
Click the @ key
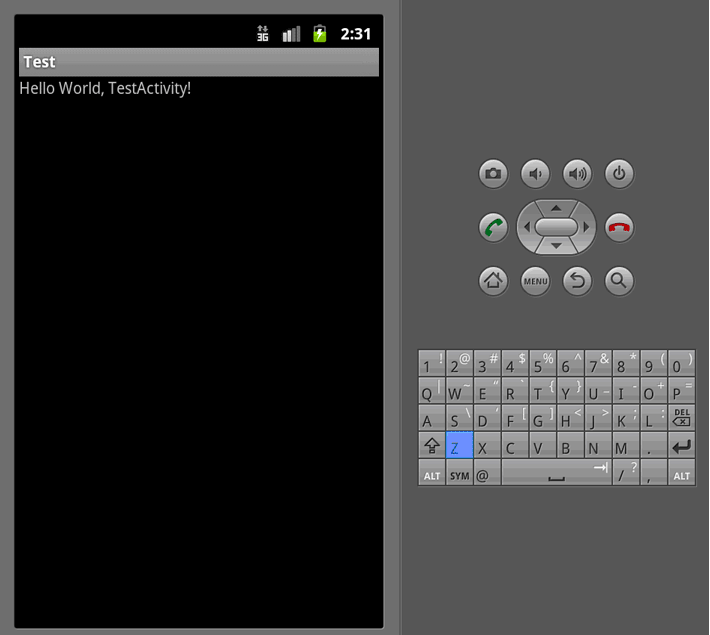[x=487, y=472]
